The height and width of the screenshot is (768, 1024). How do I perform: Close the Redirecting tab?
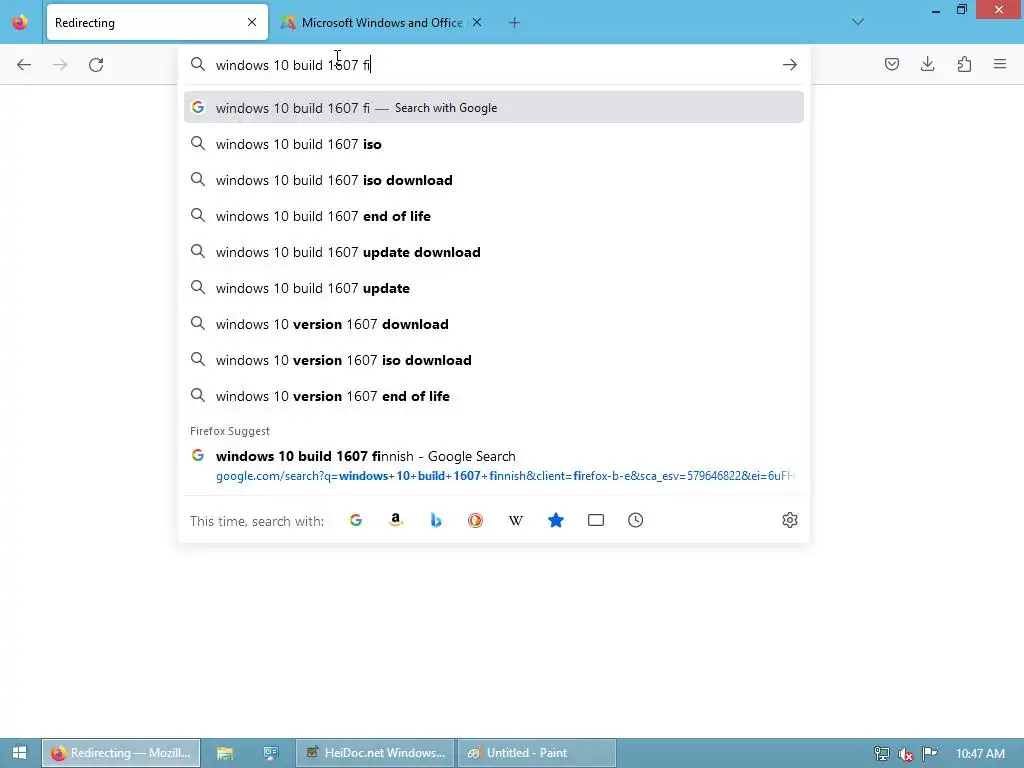click(252, 22)
